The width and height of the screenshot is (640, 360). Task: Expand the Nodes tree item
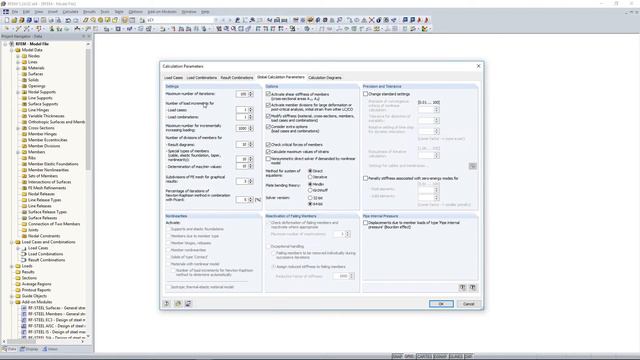pyautogui.click(x=18, y=56)
